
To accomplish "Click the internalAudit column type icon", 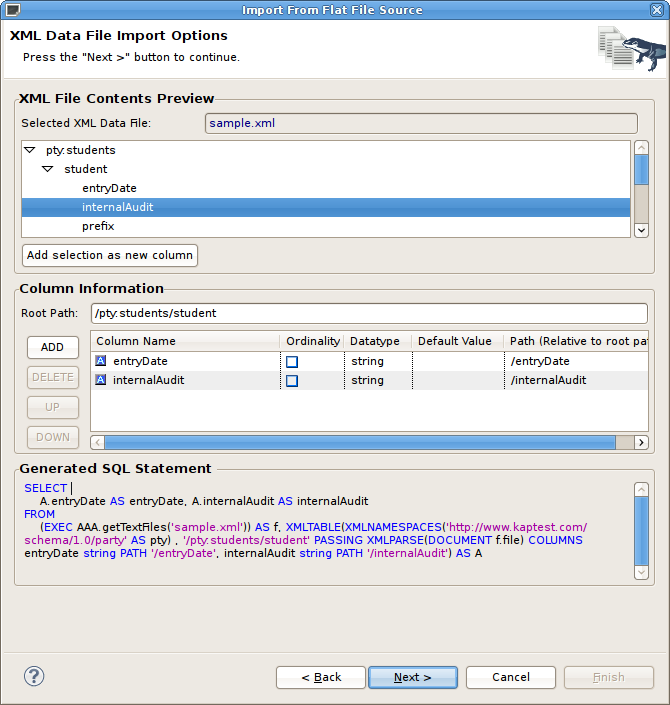I will point(100,381).
